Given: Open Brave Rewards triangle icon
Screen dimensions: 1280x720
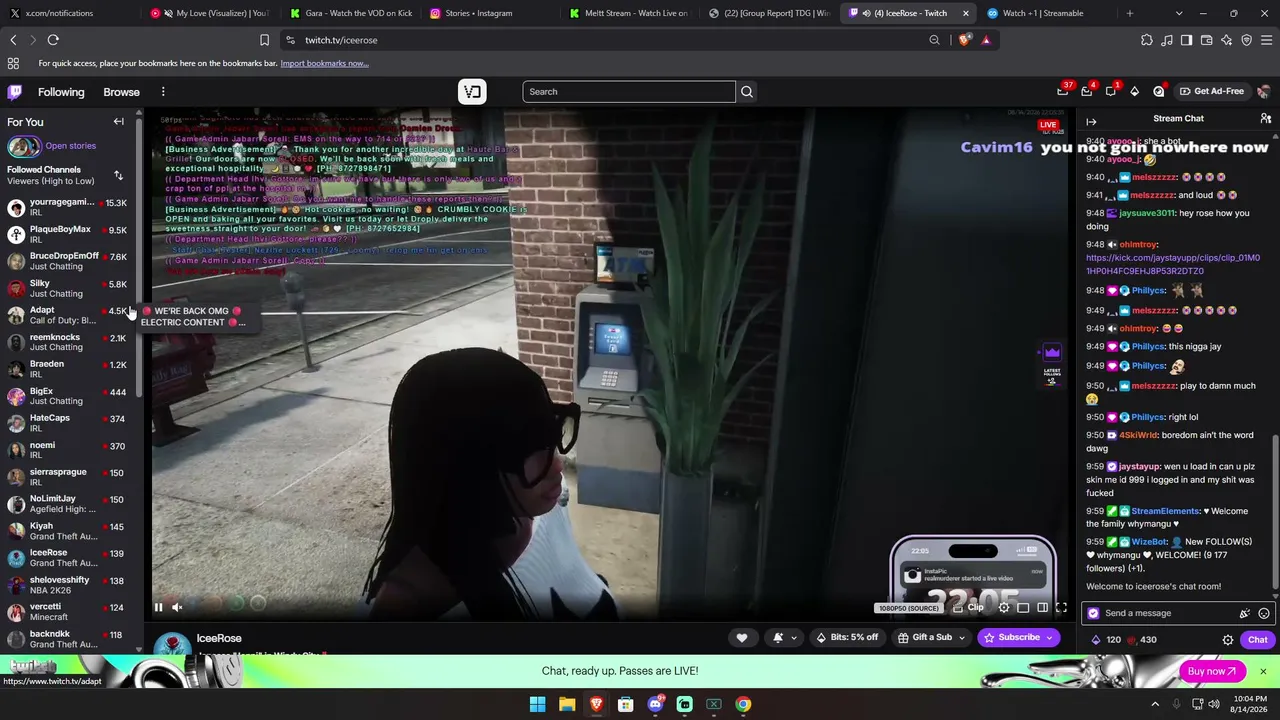Looking at the screenshot, I should [x=986, y=40].
